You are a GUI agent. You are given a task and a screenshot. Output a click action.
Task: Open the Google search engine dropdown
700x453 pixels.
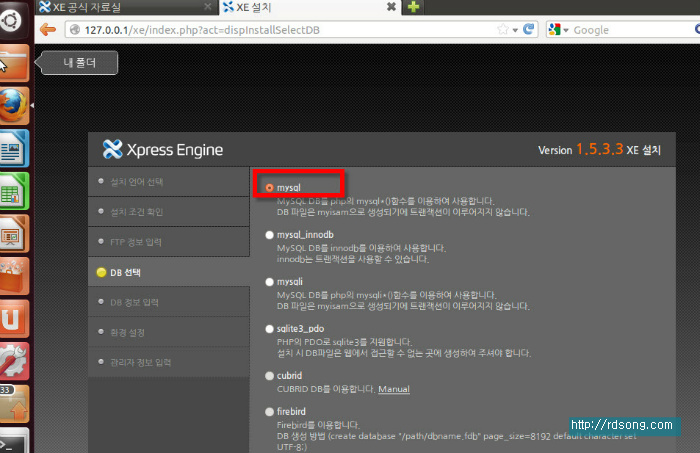pos(558,30)
